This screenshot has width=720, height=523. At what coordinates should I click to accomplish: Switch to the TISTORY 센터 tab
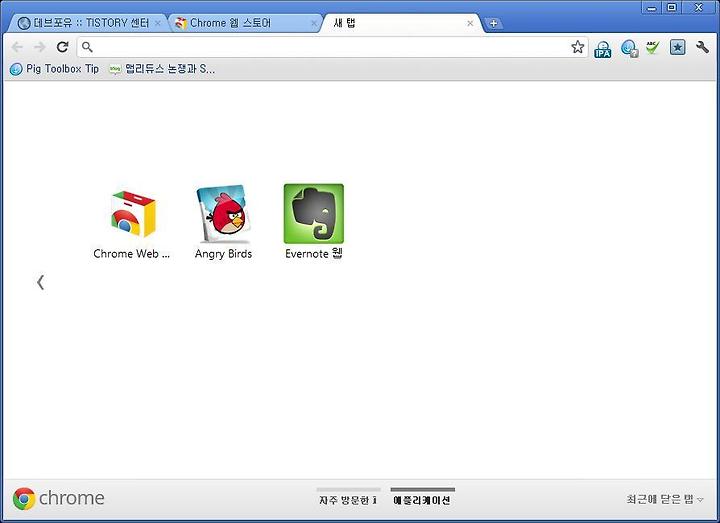[x=87, y=23]
